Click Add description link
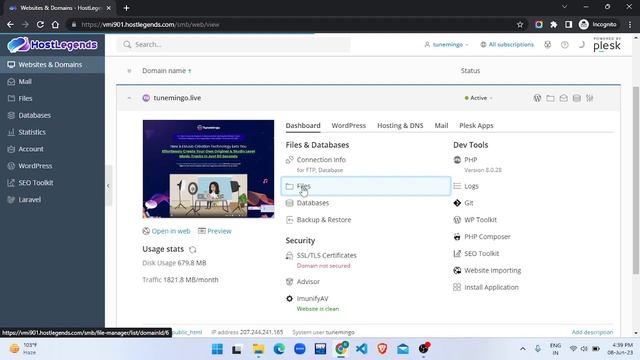This screenshot has width=640, height=360. (592, 332)
